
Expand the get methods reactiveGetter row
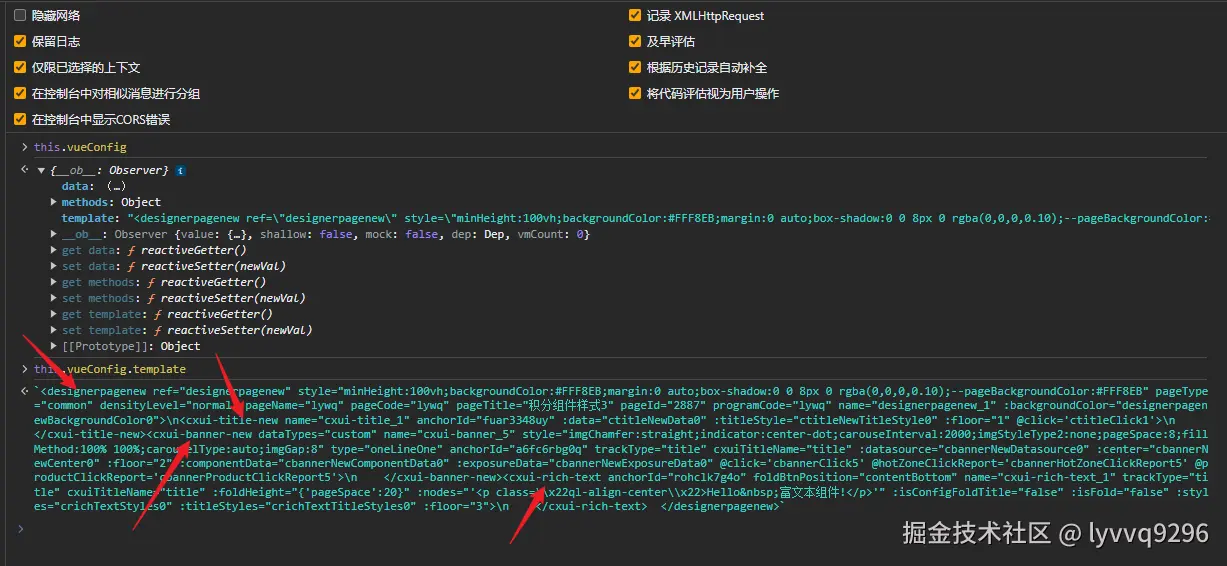[53, 282]
